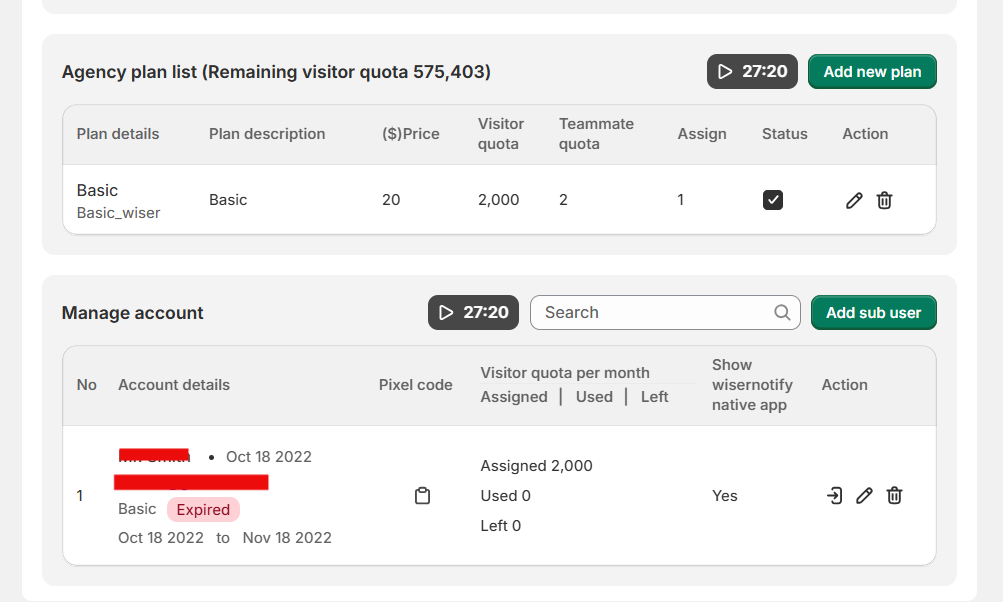Image resolution: width=1003 pixels, height=602 pixels.
Task: Click the Pixel code column header
Action: [415, 385]
